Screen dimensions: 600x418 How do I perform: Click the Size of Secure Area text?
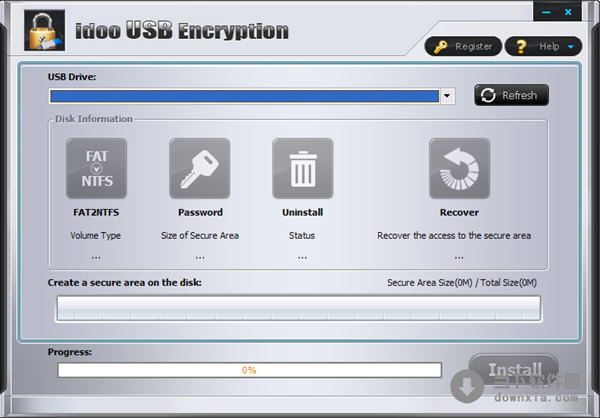pos(200,235)
